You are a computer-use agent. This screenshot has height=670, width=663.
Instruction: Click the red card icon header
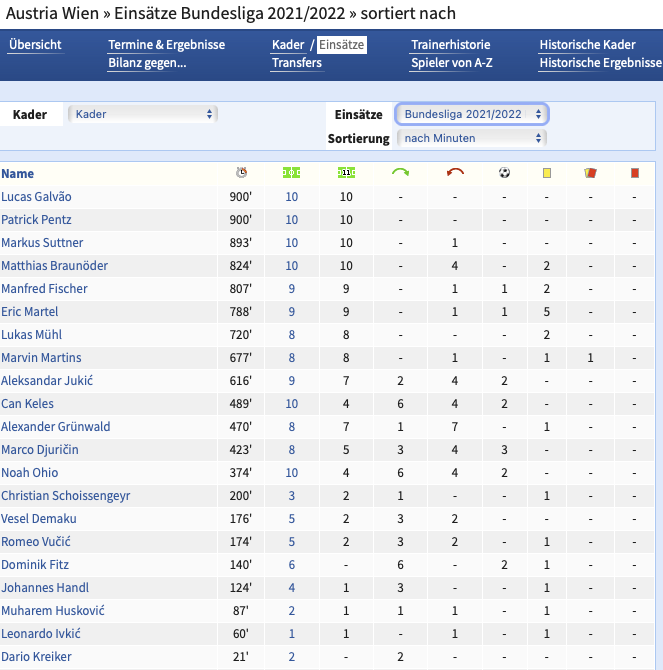[x=635, y=173]
